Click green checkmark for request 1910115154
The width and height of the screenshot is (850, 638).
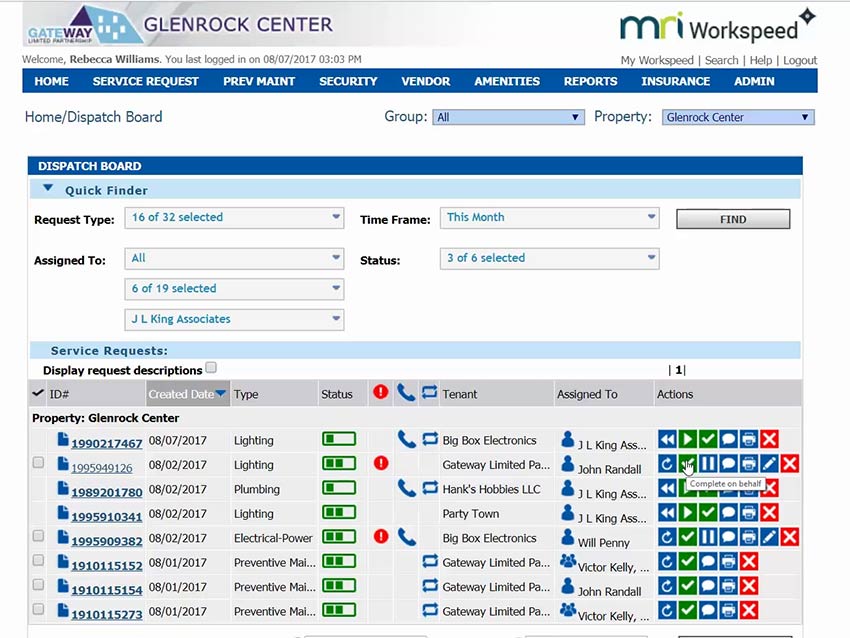[x=687, y=586]
